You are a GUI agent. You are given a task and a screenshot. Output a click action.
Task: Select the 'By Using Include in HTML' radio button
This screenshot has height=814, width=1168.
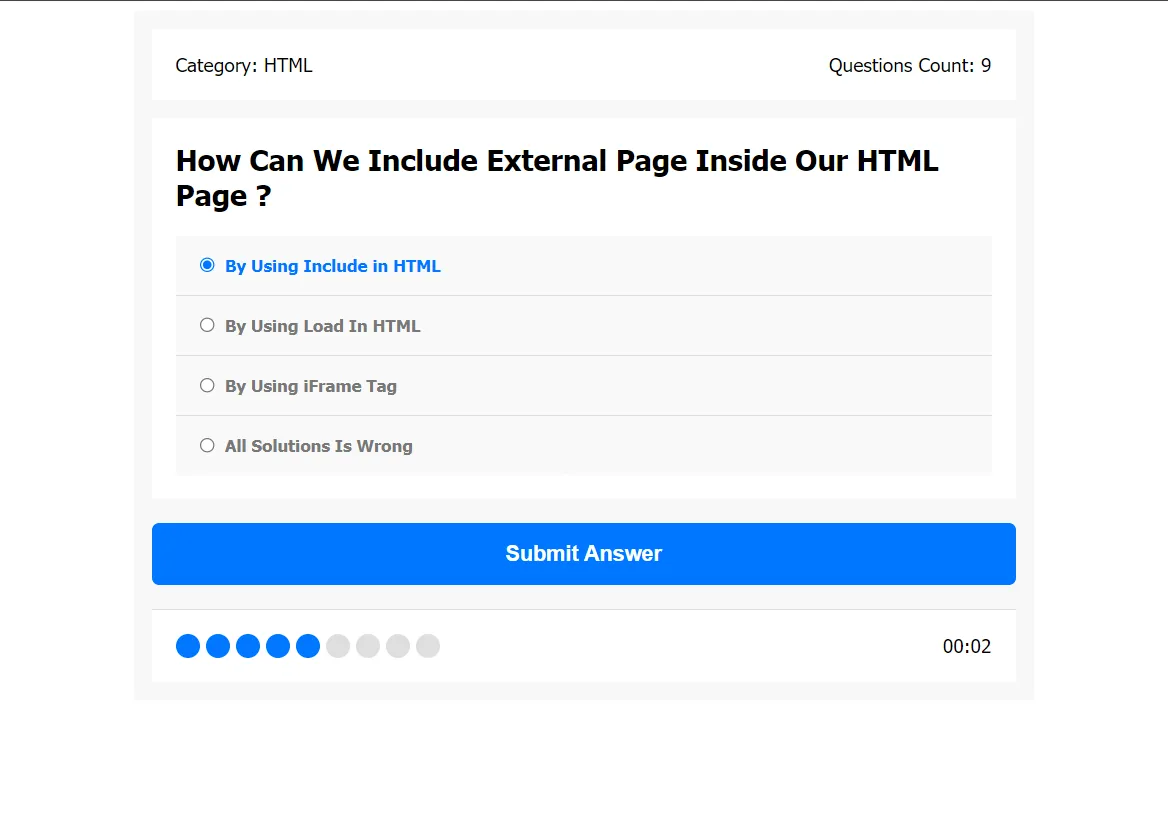[207, 265]
